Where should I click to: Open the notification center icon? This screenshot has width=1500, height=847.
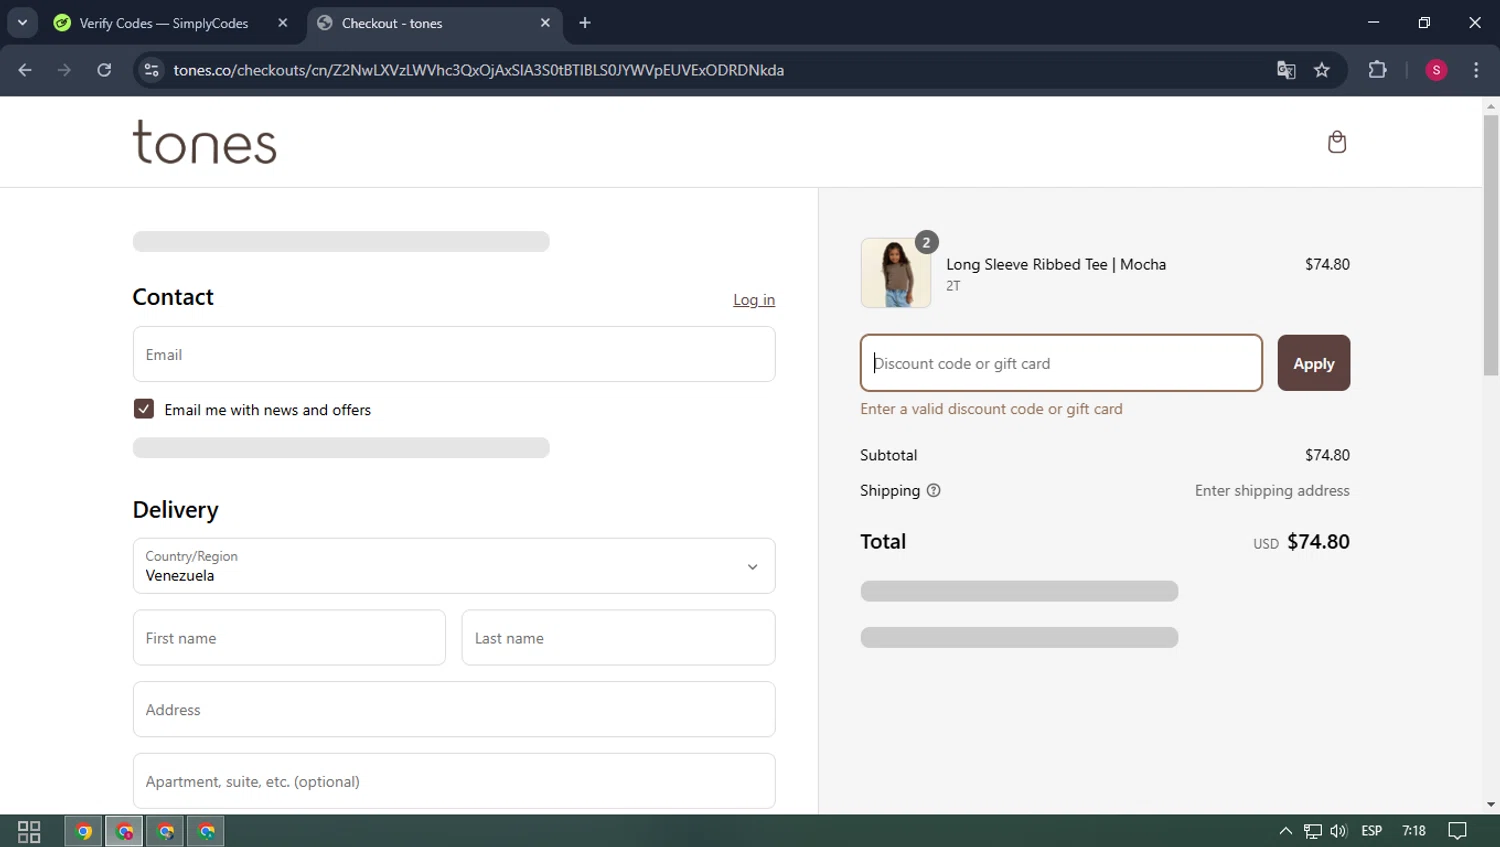coord(1458,831)
